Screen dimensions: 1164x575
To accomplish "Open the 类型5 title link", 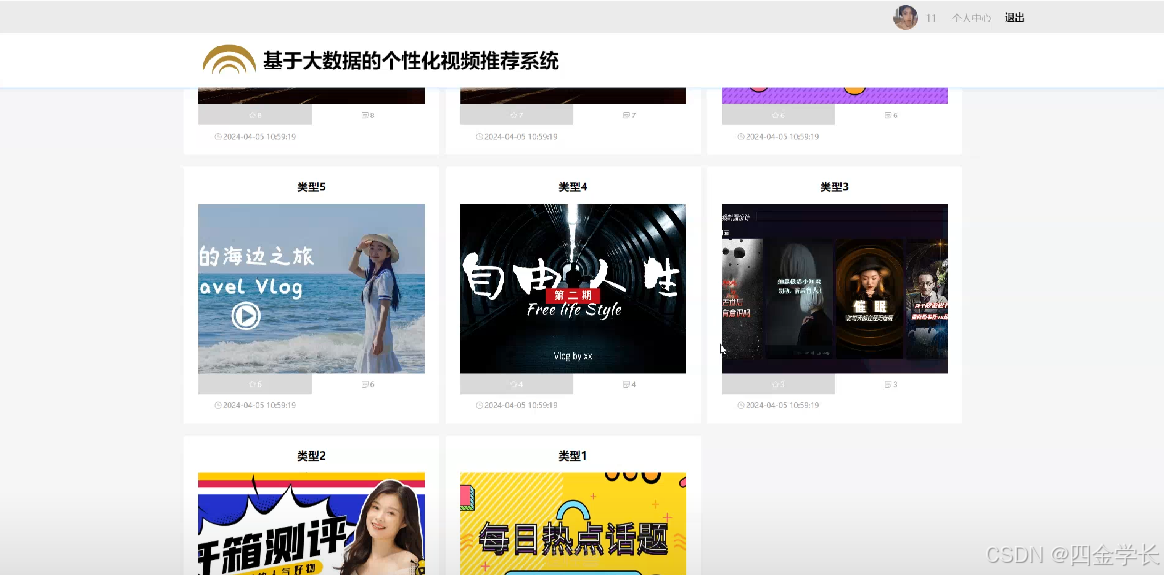I will pos(311,187).
